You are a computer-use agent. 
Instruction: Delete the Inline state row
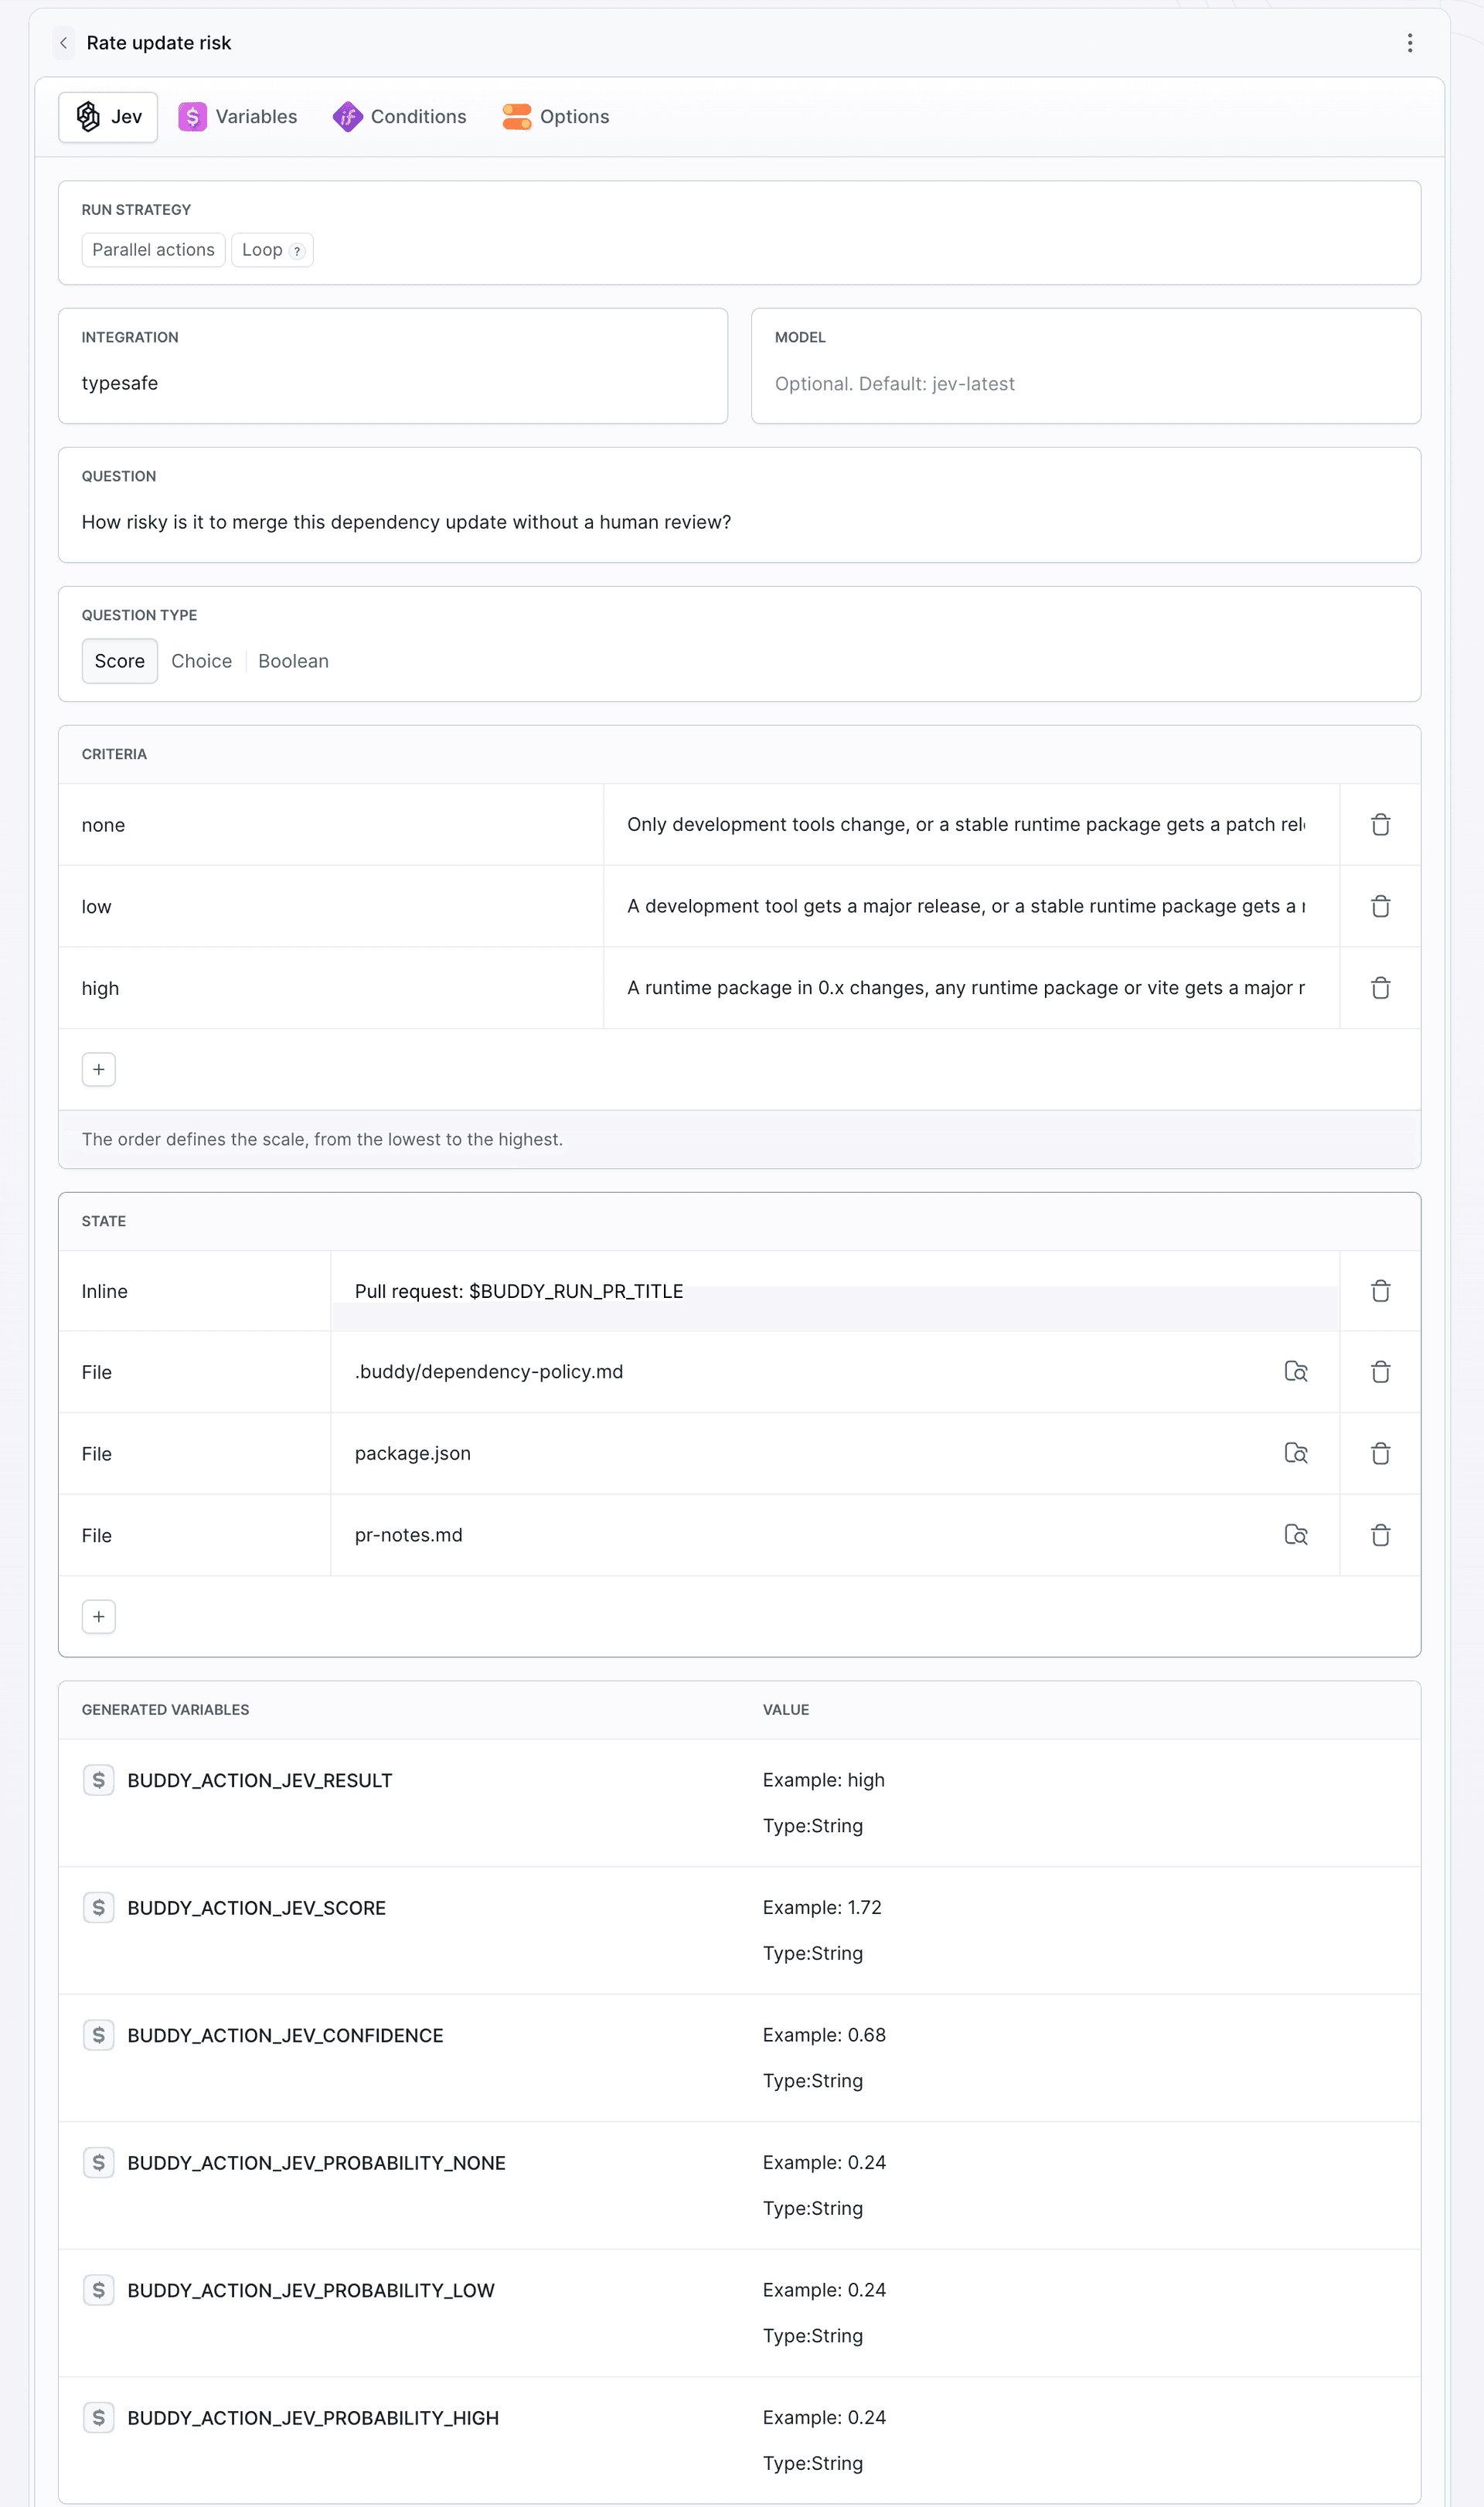point(1381,1291)
